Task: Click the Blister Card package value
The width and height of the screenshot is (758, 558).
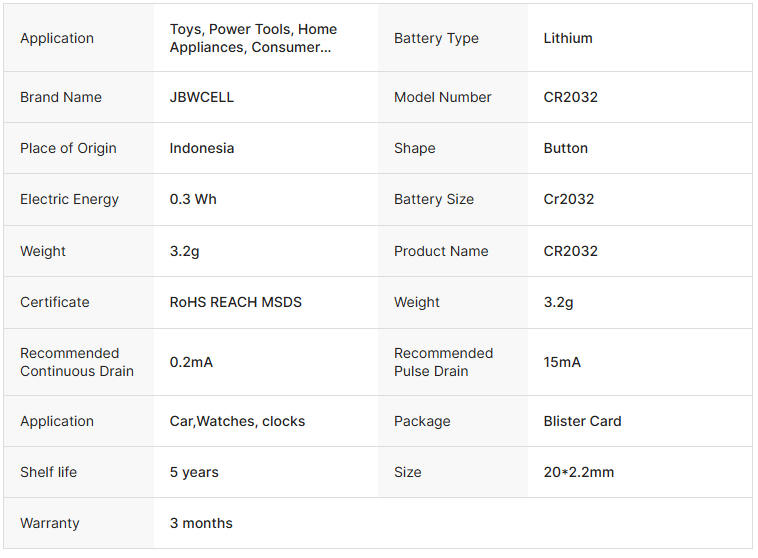Action: (x=582, y=421)
